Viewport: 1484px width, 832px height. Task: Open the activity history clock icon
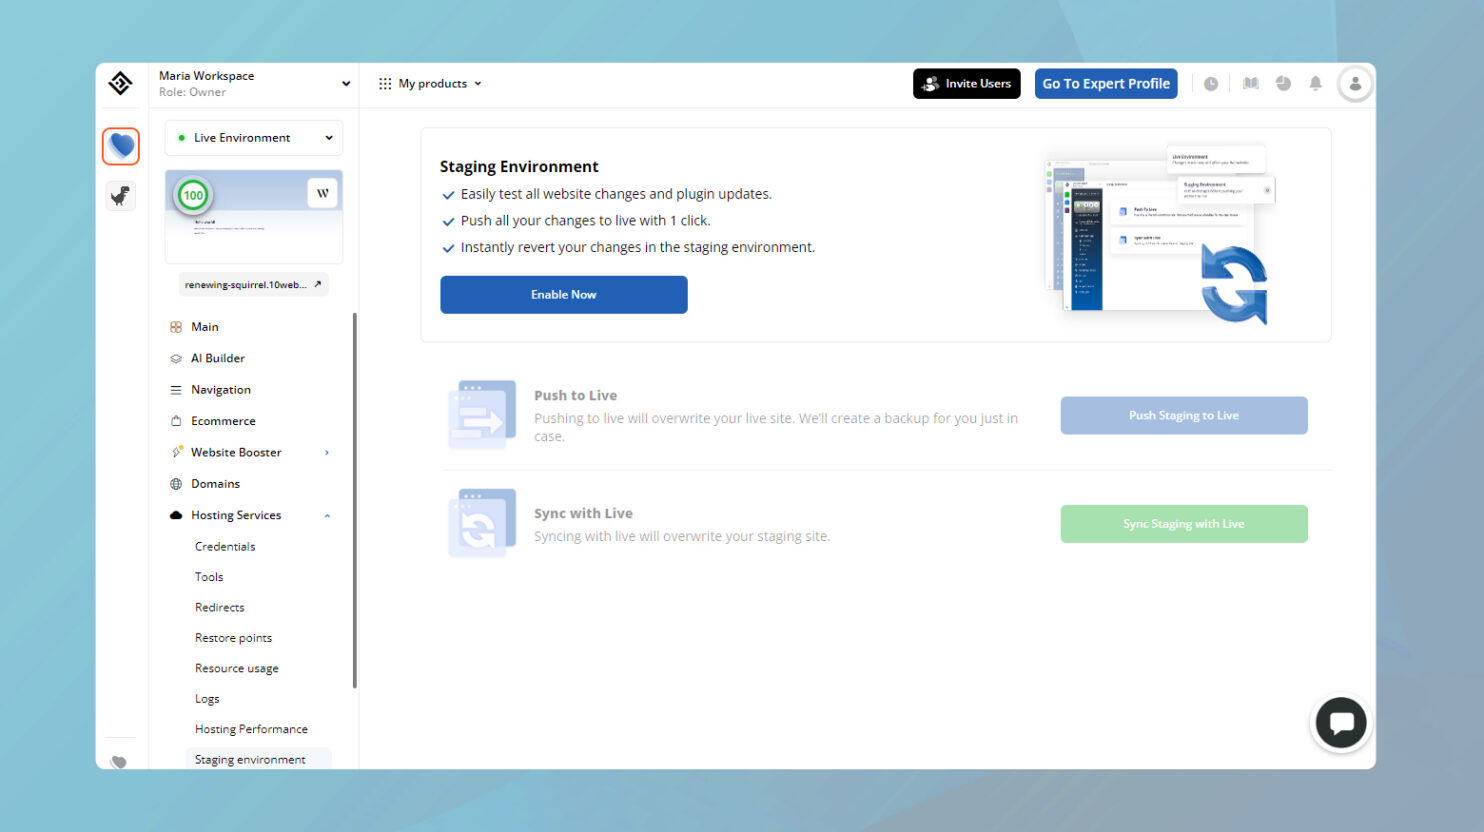point(1211,84)
